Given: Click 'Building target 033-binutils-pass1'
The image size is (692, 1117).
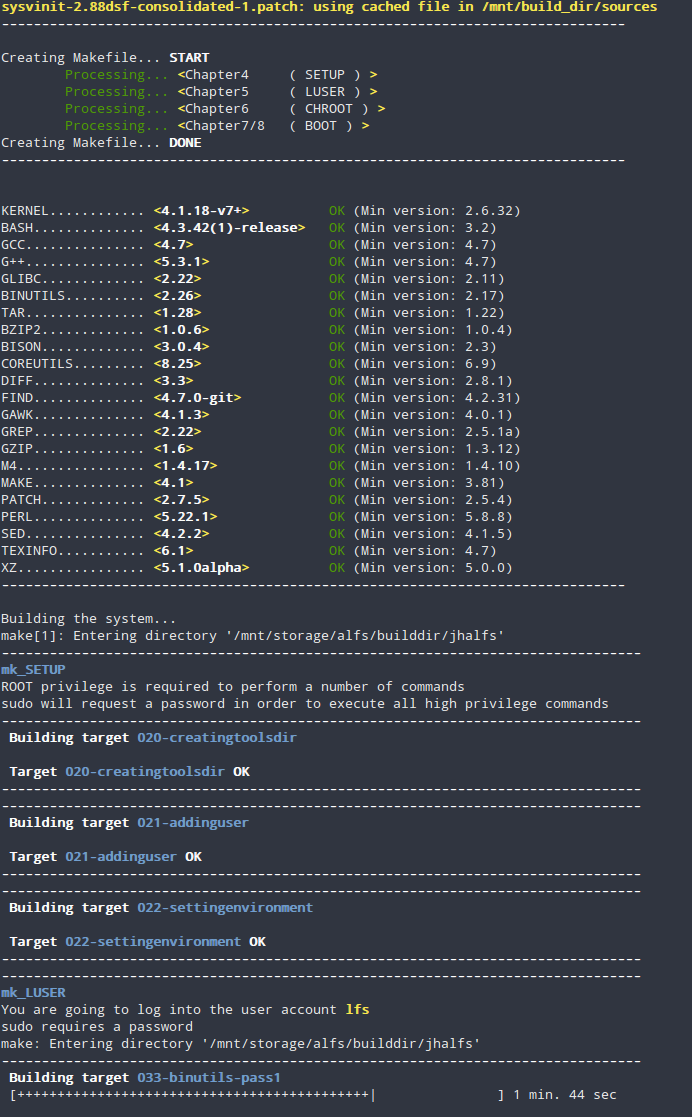Looking at the screenshot, I should (145, 1079).
